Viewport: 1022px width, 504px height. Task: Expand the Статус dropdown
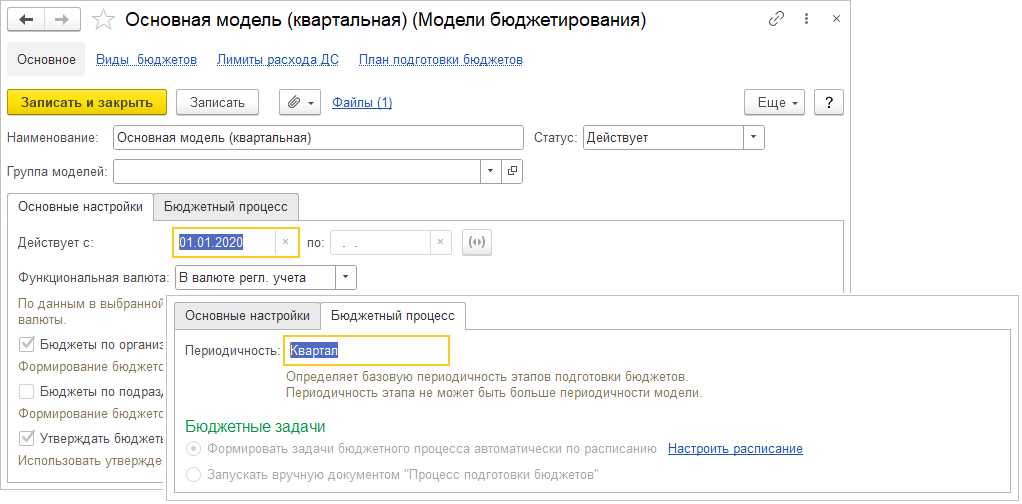tap(753, 137)
